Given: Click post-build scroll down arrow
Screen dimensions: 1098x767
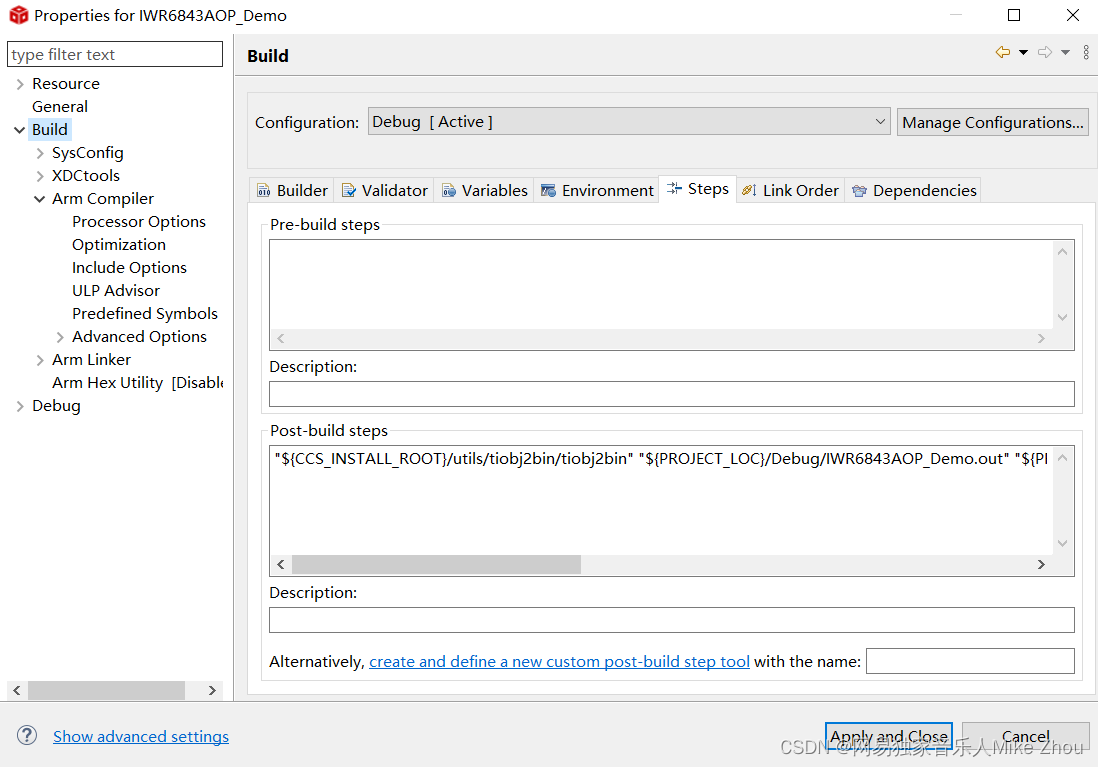Looking at the screenshot, I should pos(1062,544).
